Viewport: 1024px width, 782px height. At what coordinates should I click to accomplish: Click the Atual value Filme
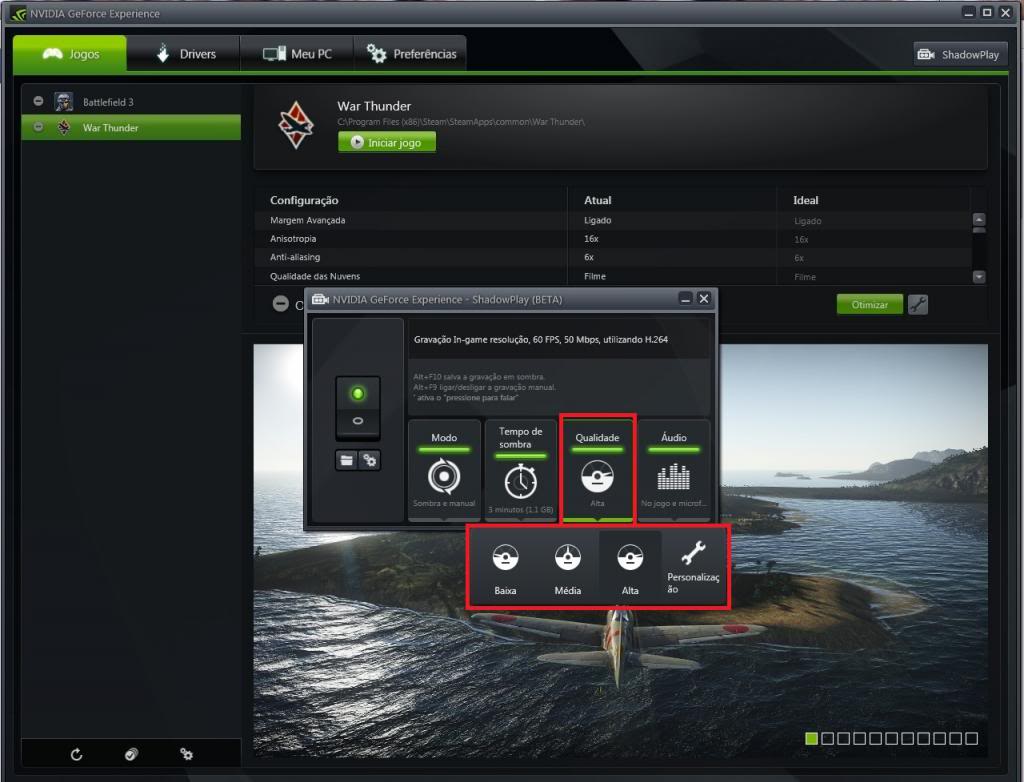pos(594,276)
